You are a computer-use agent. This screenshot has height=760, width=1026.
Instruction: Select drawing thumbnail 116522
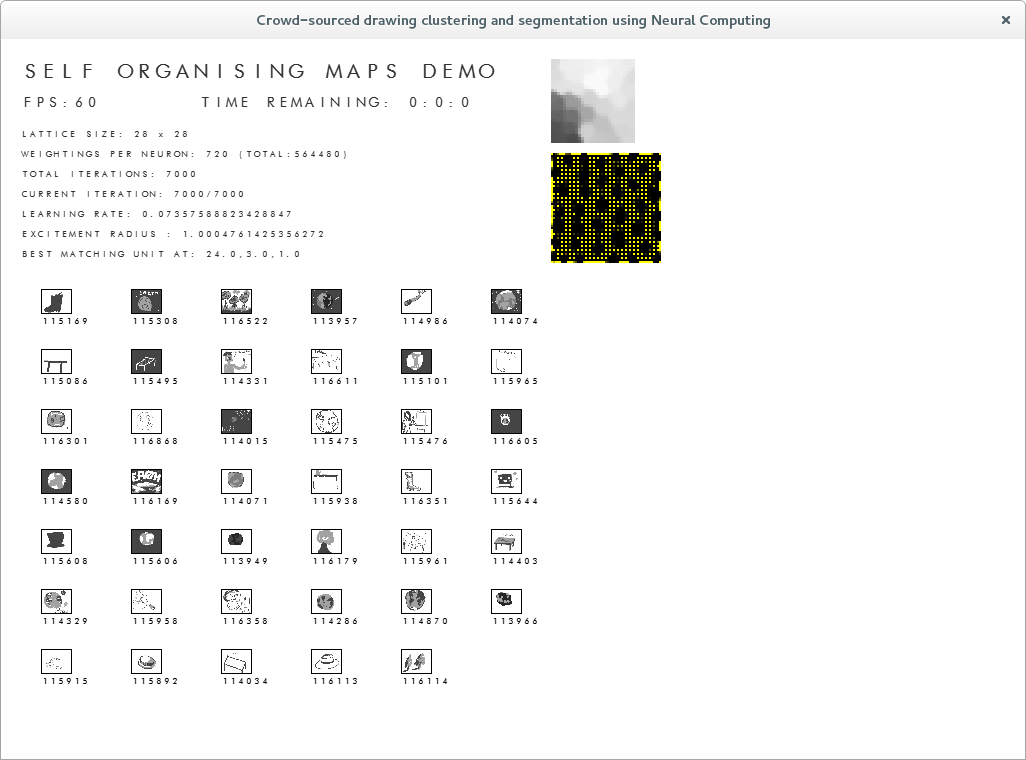[x=236, y=302]
